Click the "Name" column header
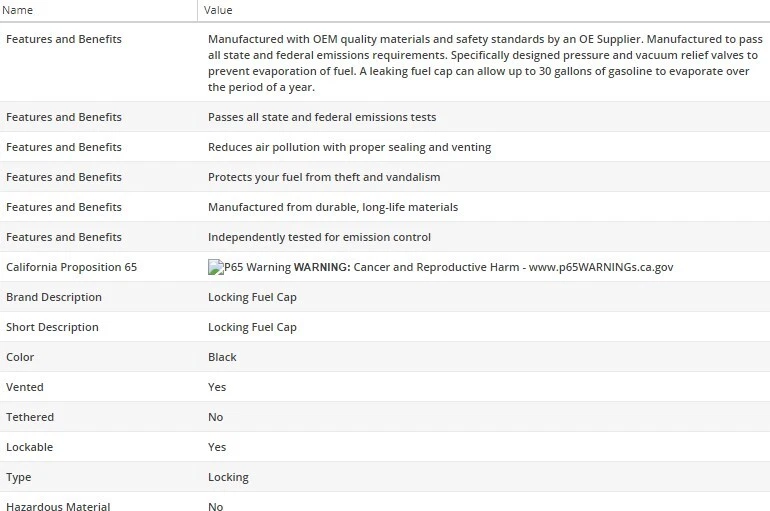 tap(18, 10)
